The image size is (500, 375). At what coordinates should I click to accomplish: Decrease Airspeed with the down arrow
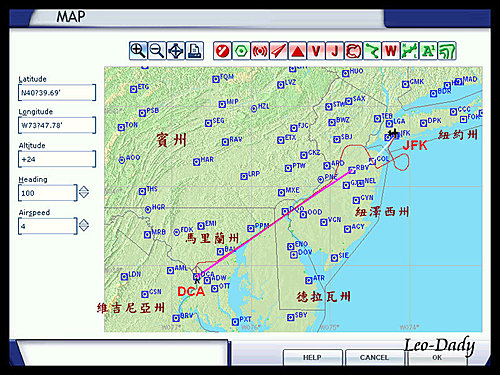pos(84,228)
